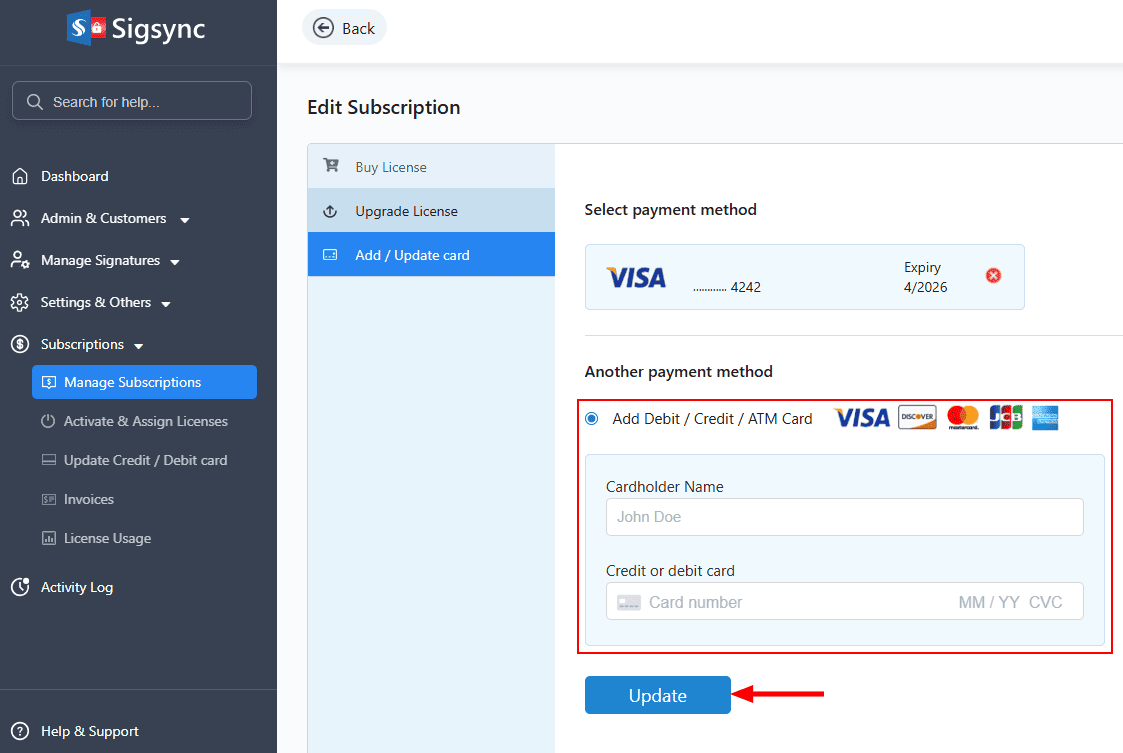Click the Update button
1123x753 pixels.
point(657,696)
